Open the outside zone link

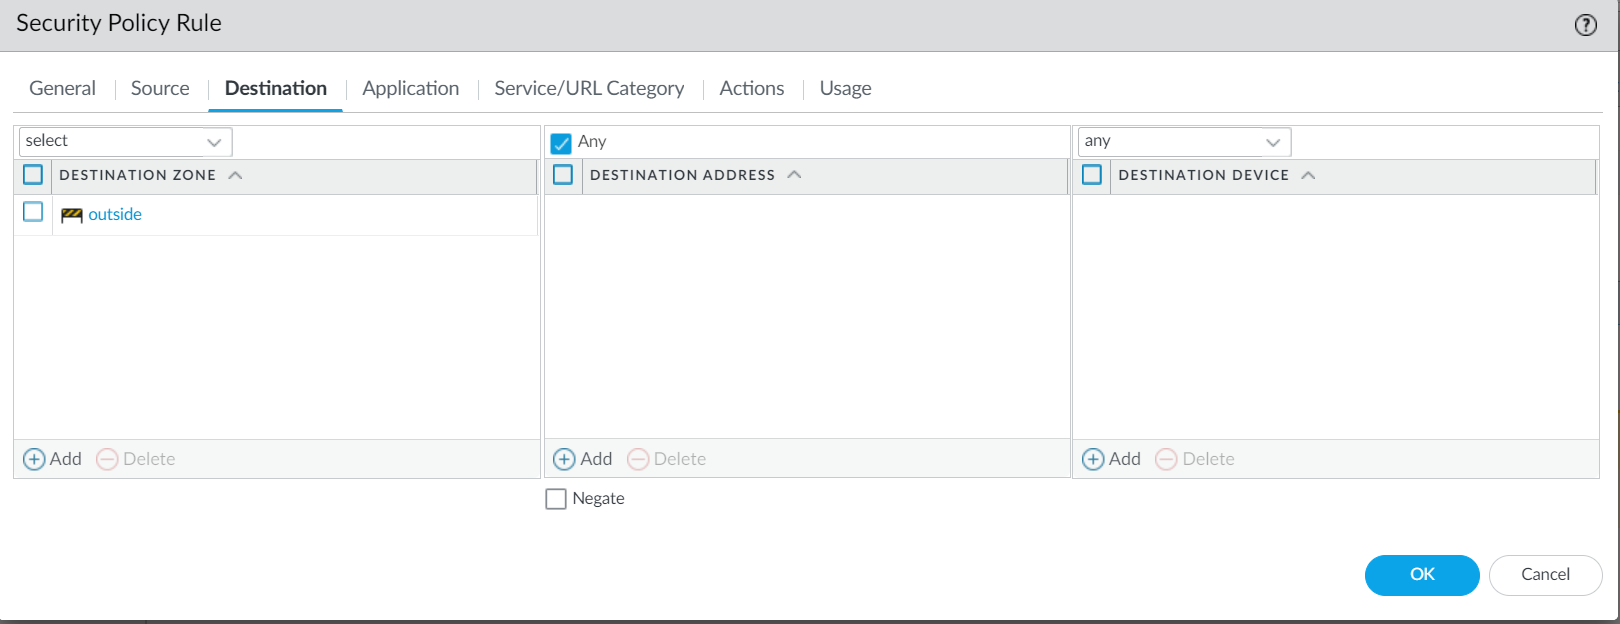[x=115, y=214]
